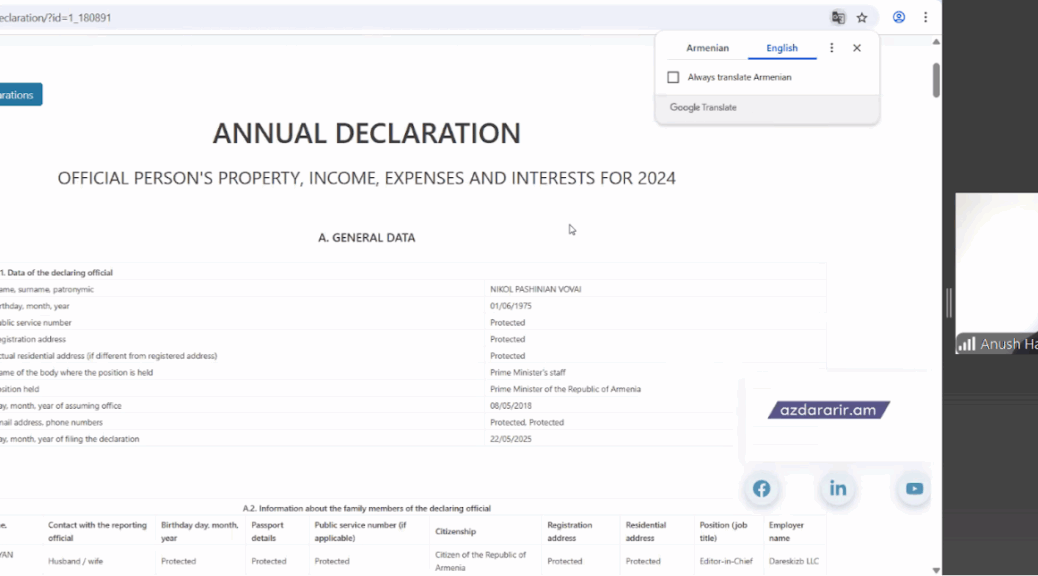Open the Chrome profile icon

(x=899, y=17)
